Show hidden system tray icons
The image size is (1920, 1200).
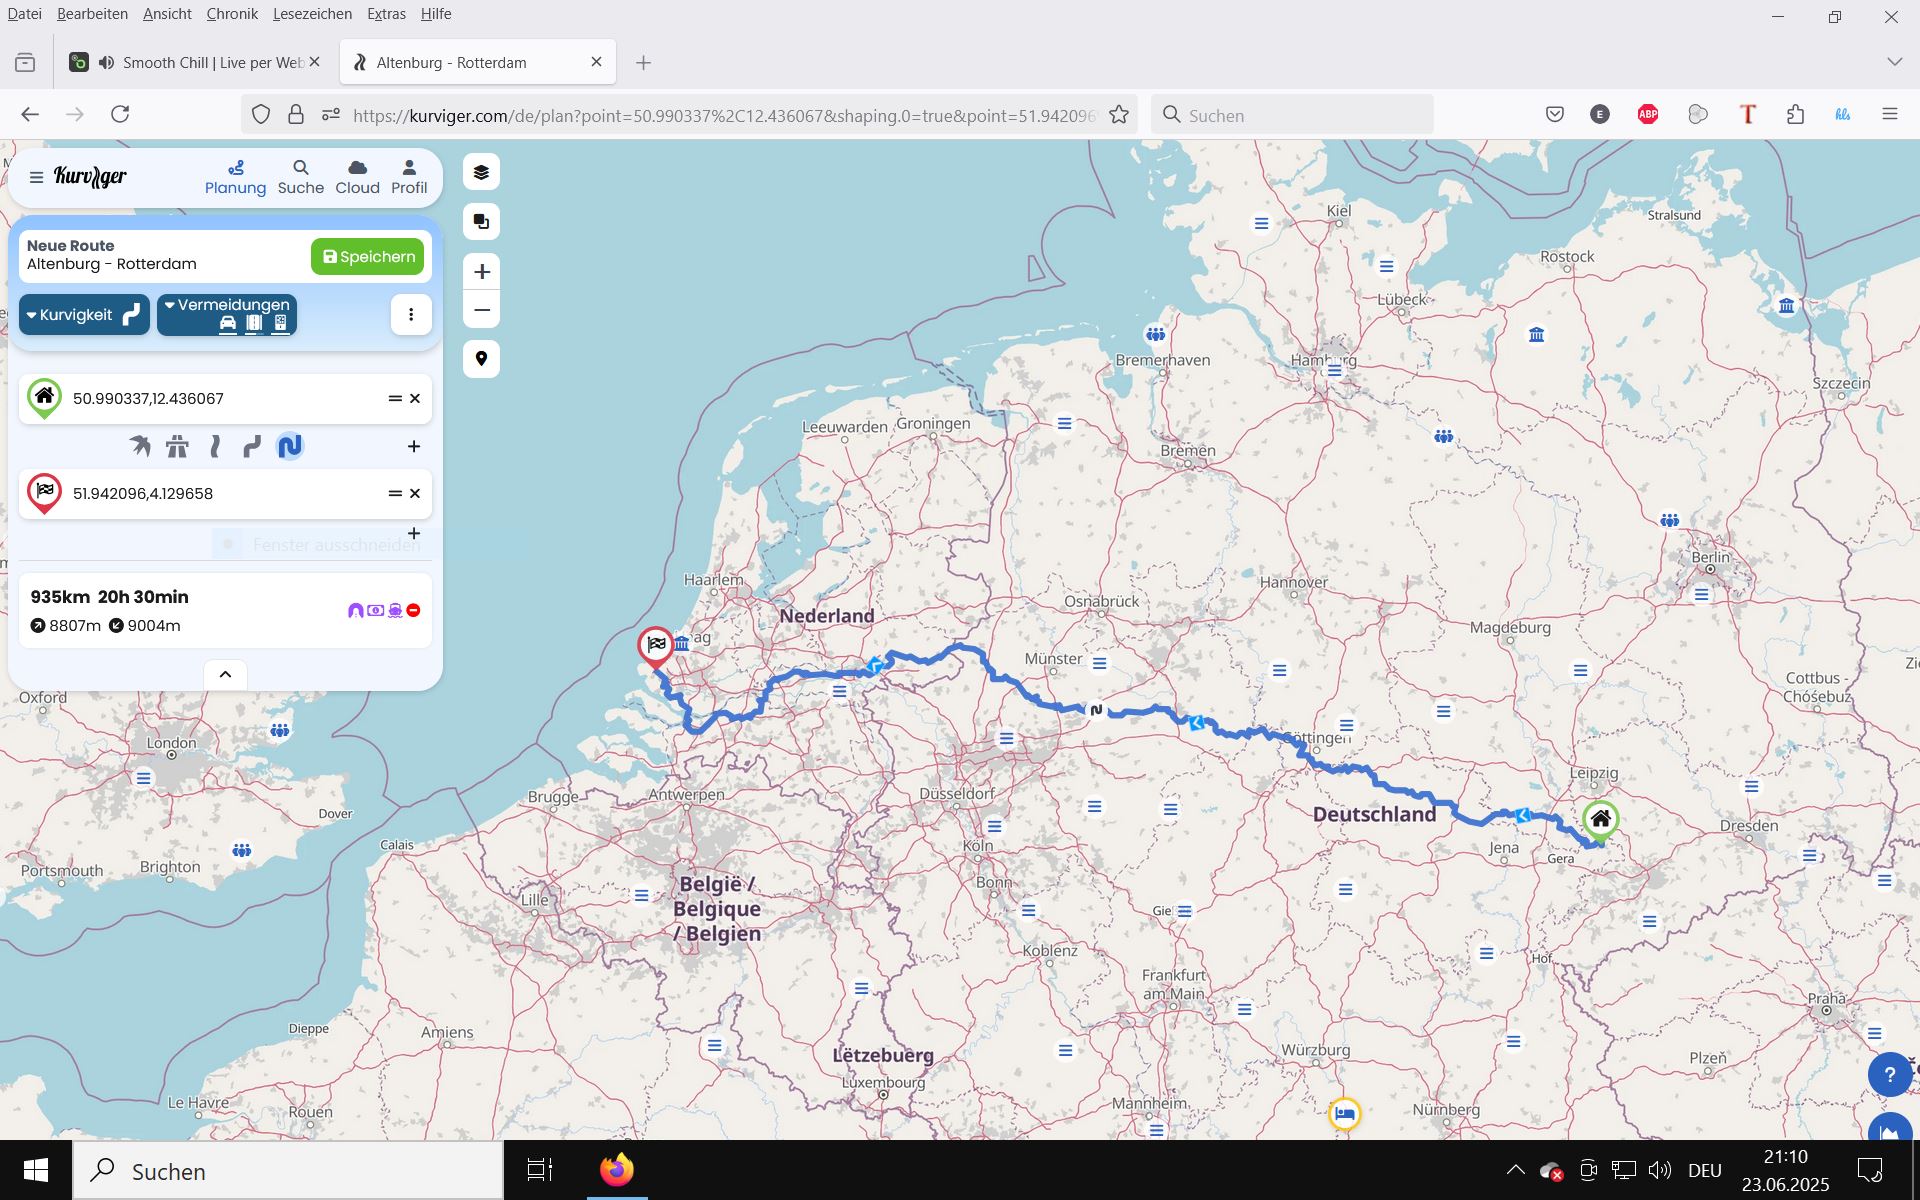[x=1515, y=1170]
